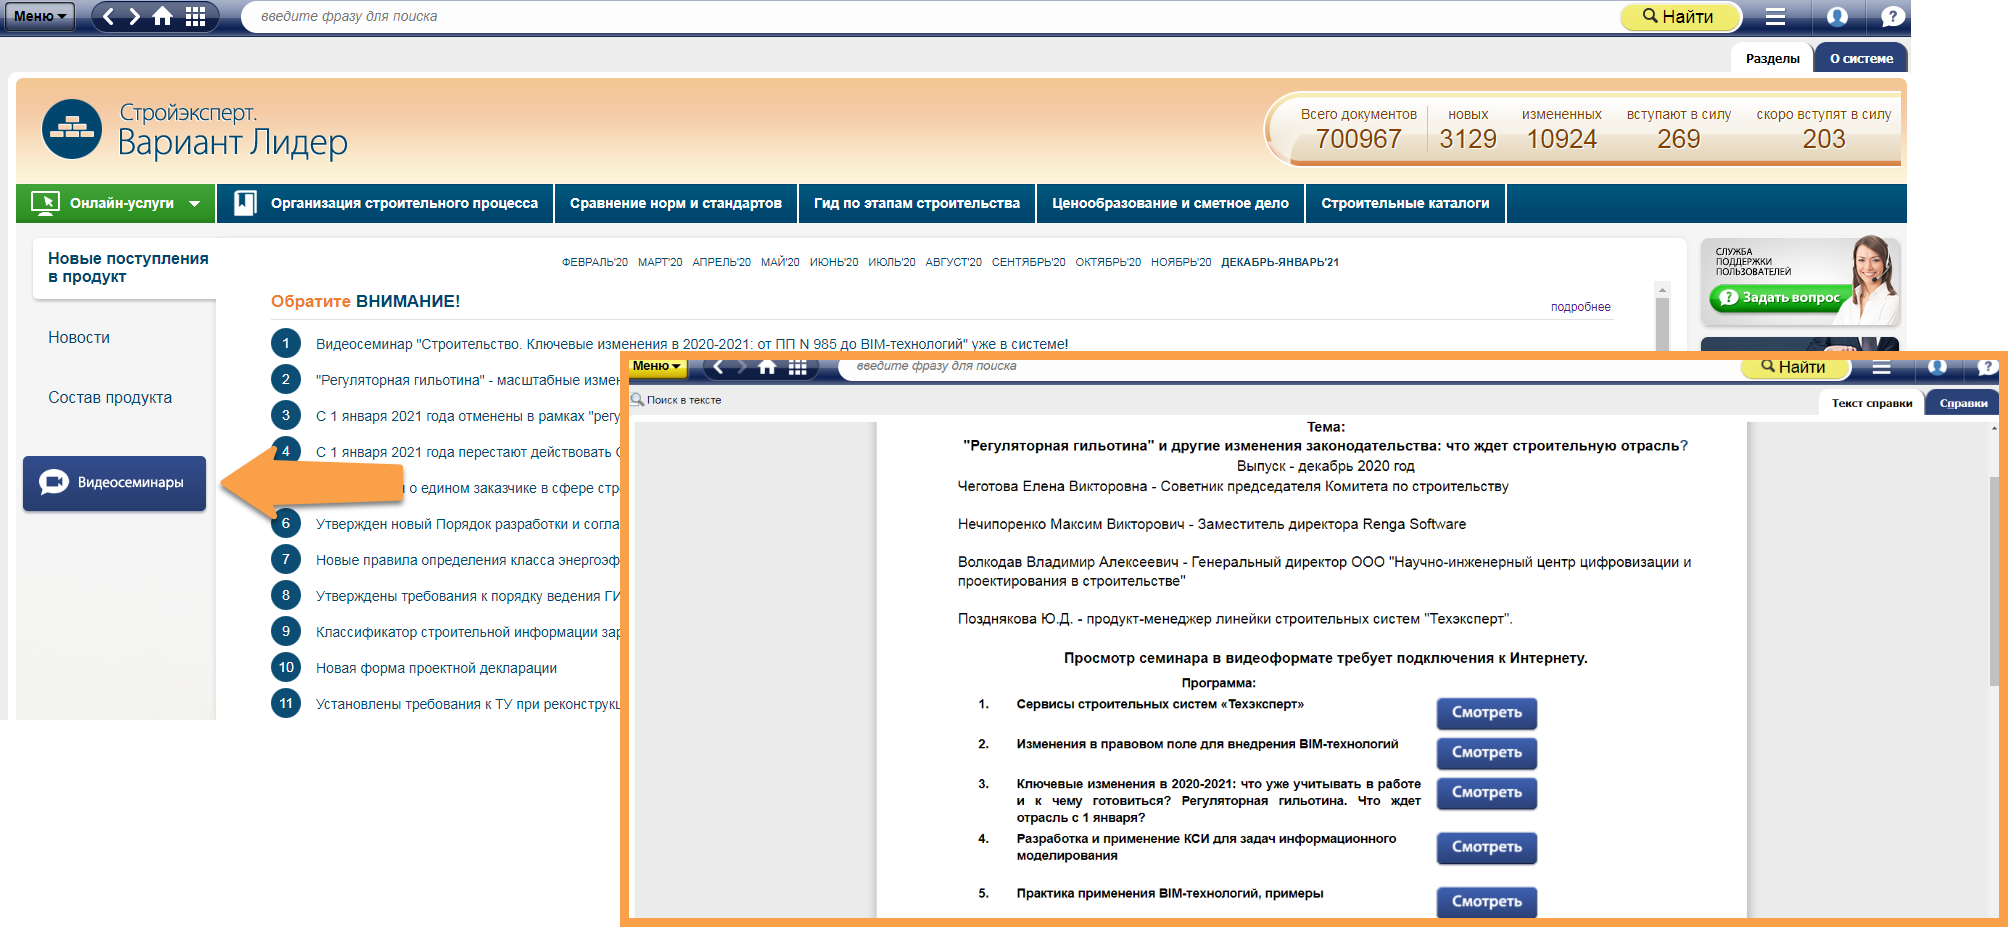
Task: Click the user profile icon at top right
Action: point(1837,16)
